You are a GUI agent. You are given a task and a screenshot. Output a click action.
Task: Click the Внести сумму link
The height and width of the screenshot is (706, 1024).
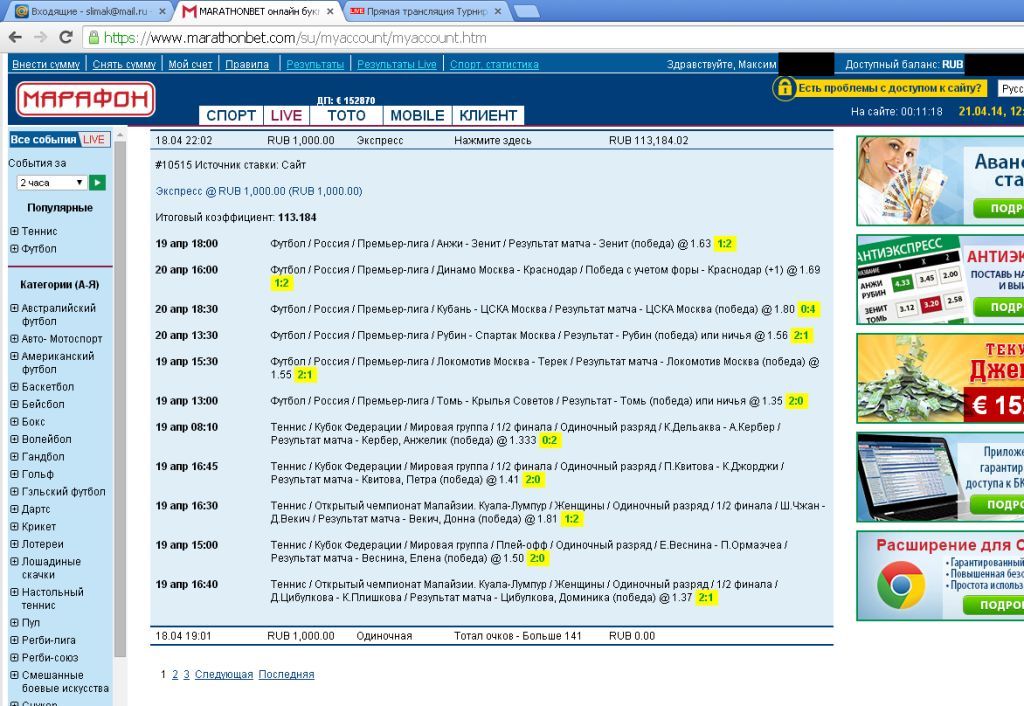point(46,64)
